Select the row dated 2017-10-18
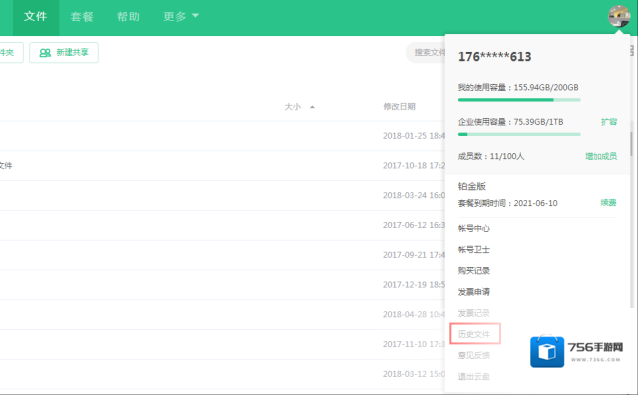638x395 pixels. (x=222, y=166)
